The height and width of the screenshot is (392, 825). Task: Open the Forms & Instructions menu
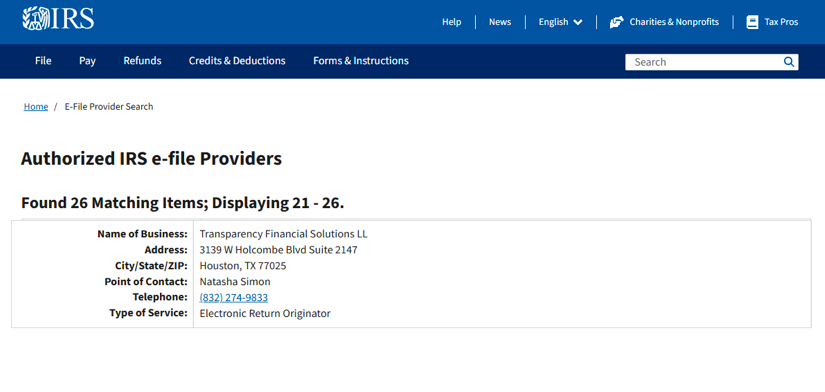pos(361,61)
